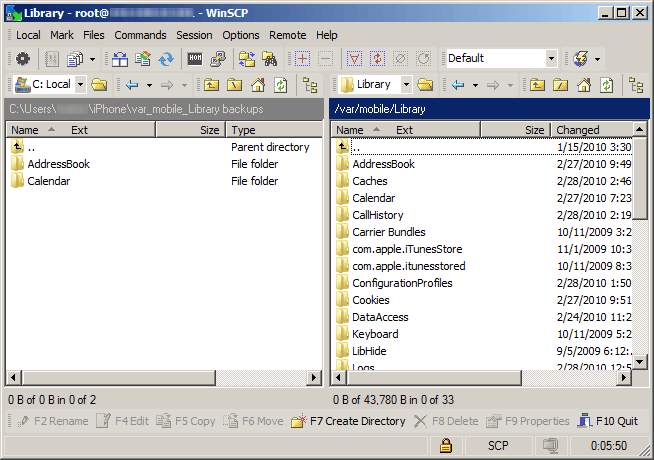The height and width of the screenshot is (460, 654).
Task: Click the session lock icon in status bar
Action: pyautogui.click(x=446, y=445)
